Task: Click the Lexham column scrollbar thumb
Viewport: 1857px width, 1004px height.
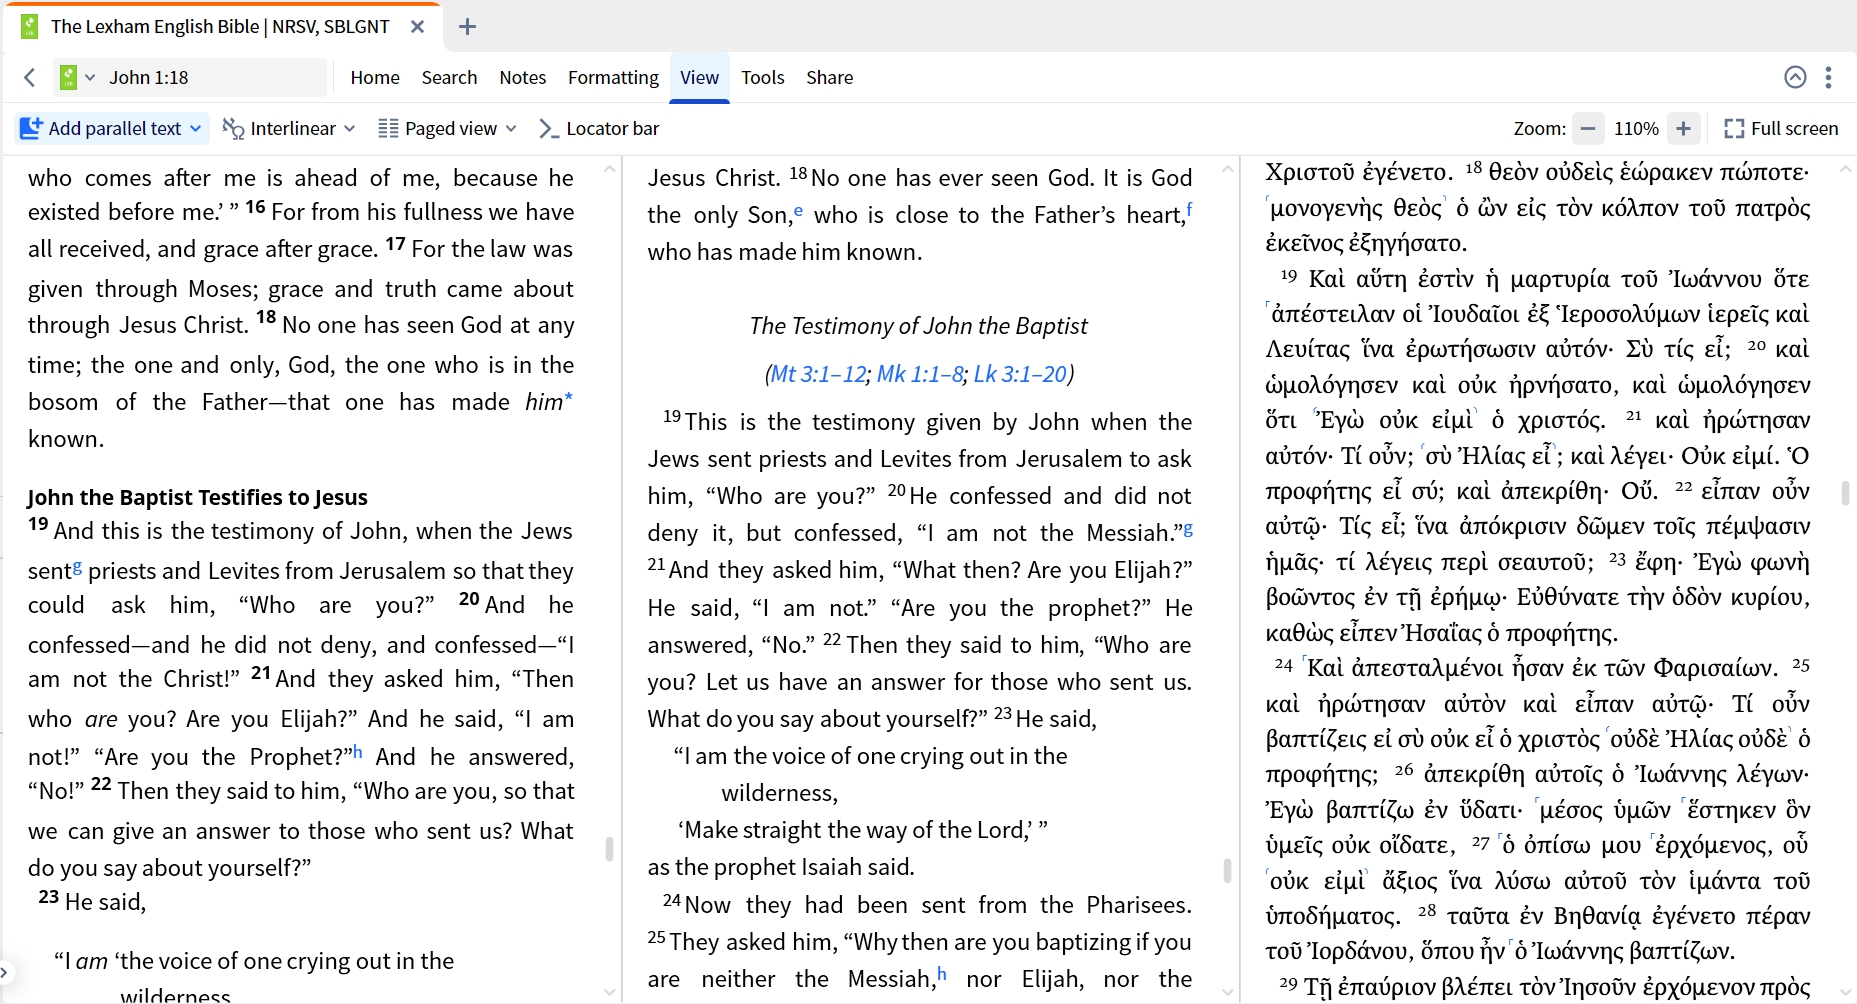Action: [x=609, y=849]
